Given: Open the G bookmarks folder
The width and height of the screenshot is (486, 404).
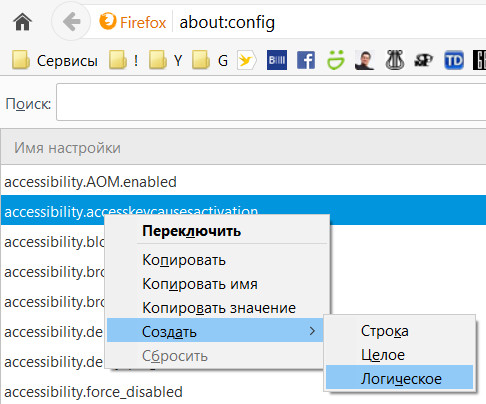Looking at the screenshot, I should (x=210, y=61).
